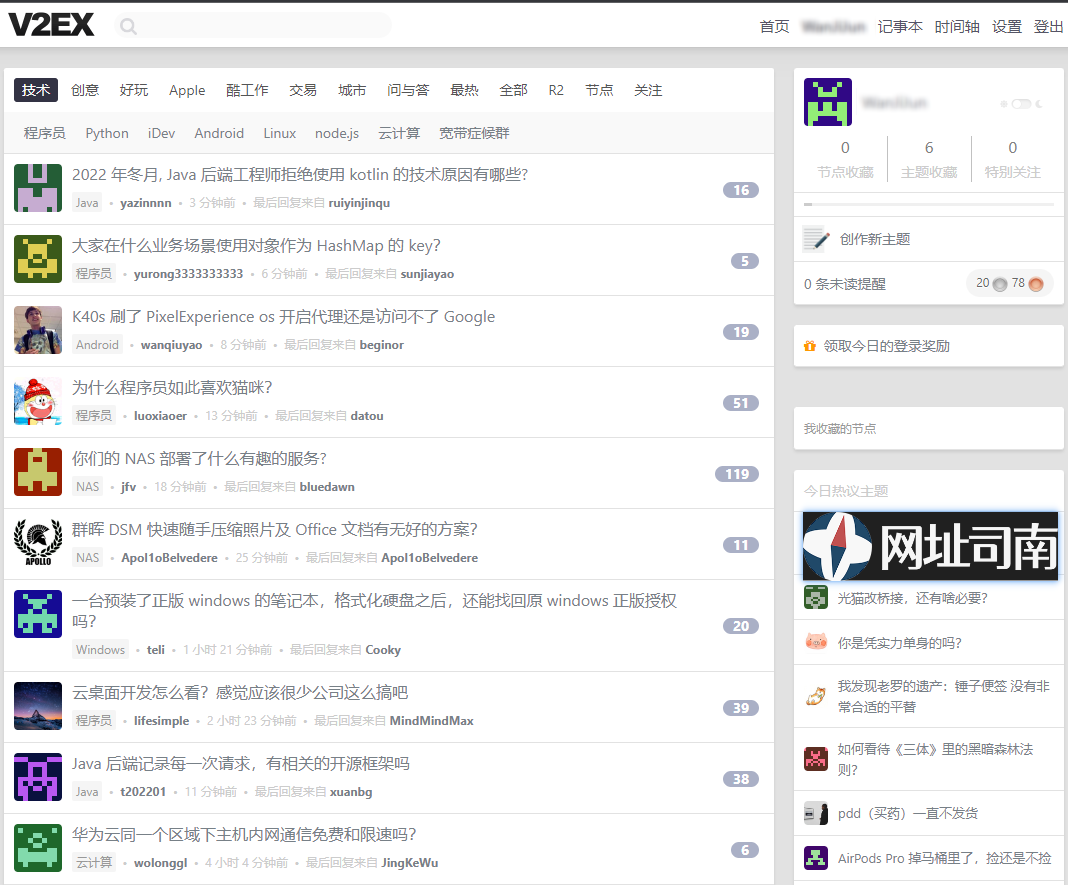
Task: Click the 网址司南 compass banner
Action: 930,546
